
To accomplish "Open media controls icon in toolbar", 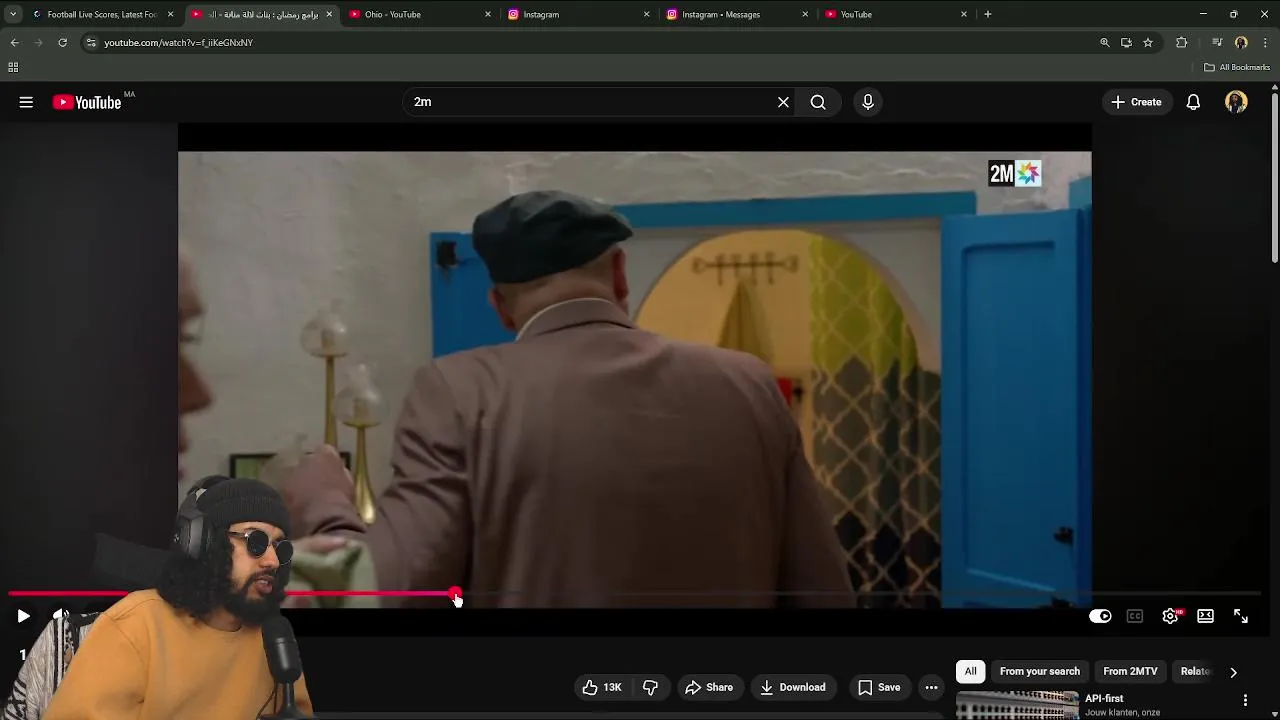I will tap(1217, 42).
